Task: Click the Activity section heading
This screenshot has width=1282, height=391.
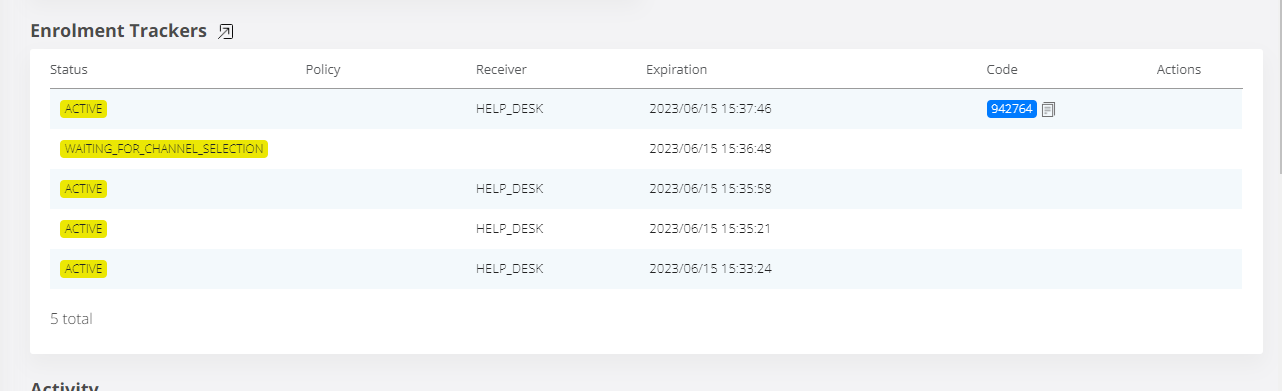Action: point(64,386)
